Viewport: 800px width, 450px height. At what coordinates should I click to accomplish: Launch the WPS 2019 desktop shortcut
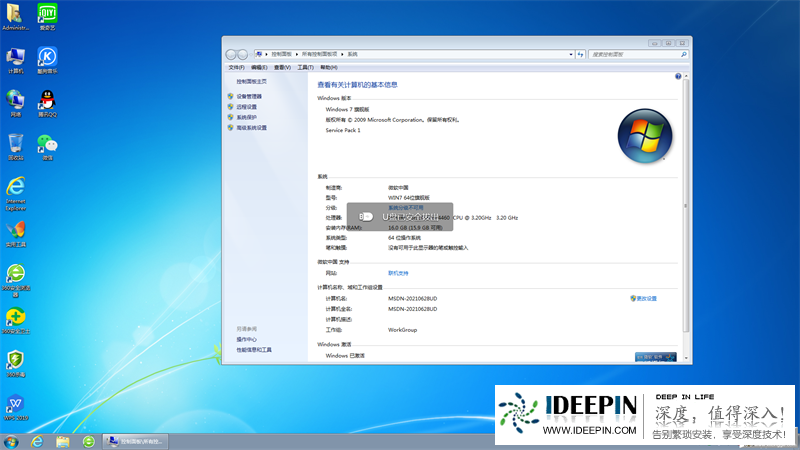pyautogui.click(x=16, y=407)
